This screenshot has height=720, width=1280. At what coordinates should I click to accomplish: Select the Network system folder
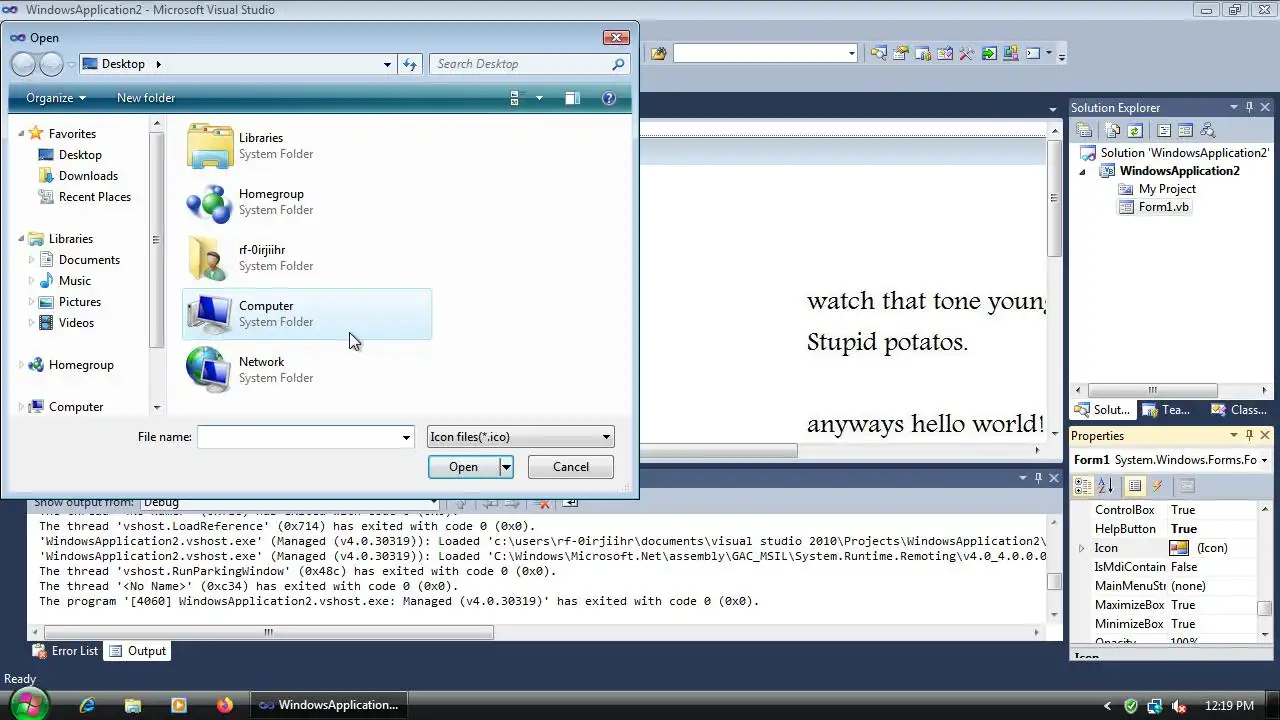point(307,370)
